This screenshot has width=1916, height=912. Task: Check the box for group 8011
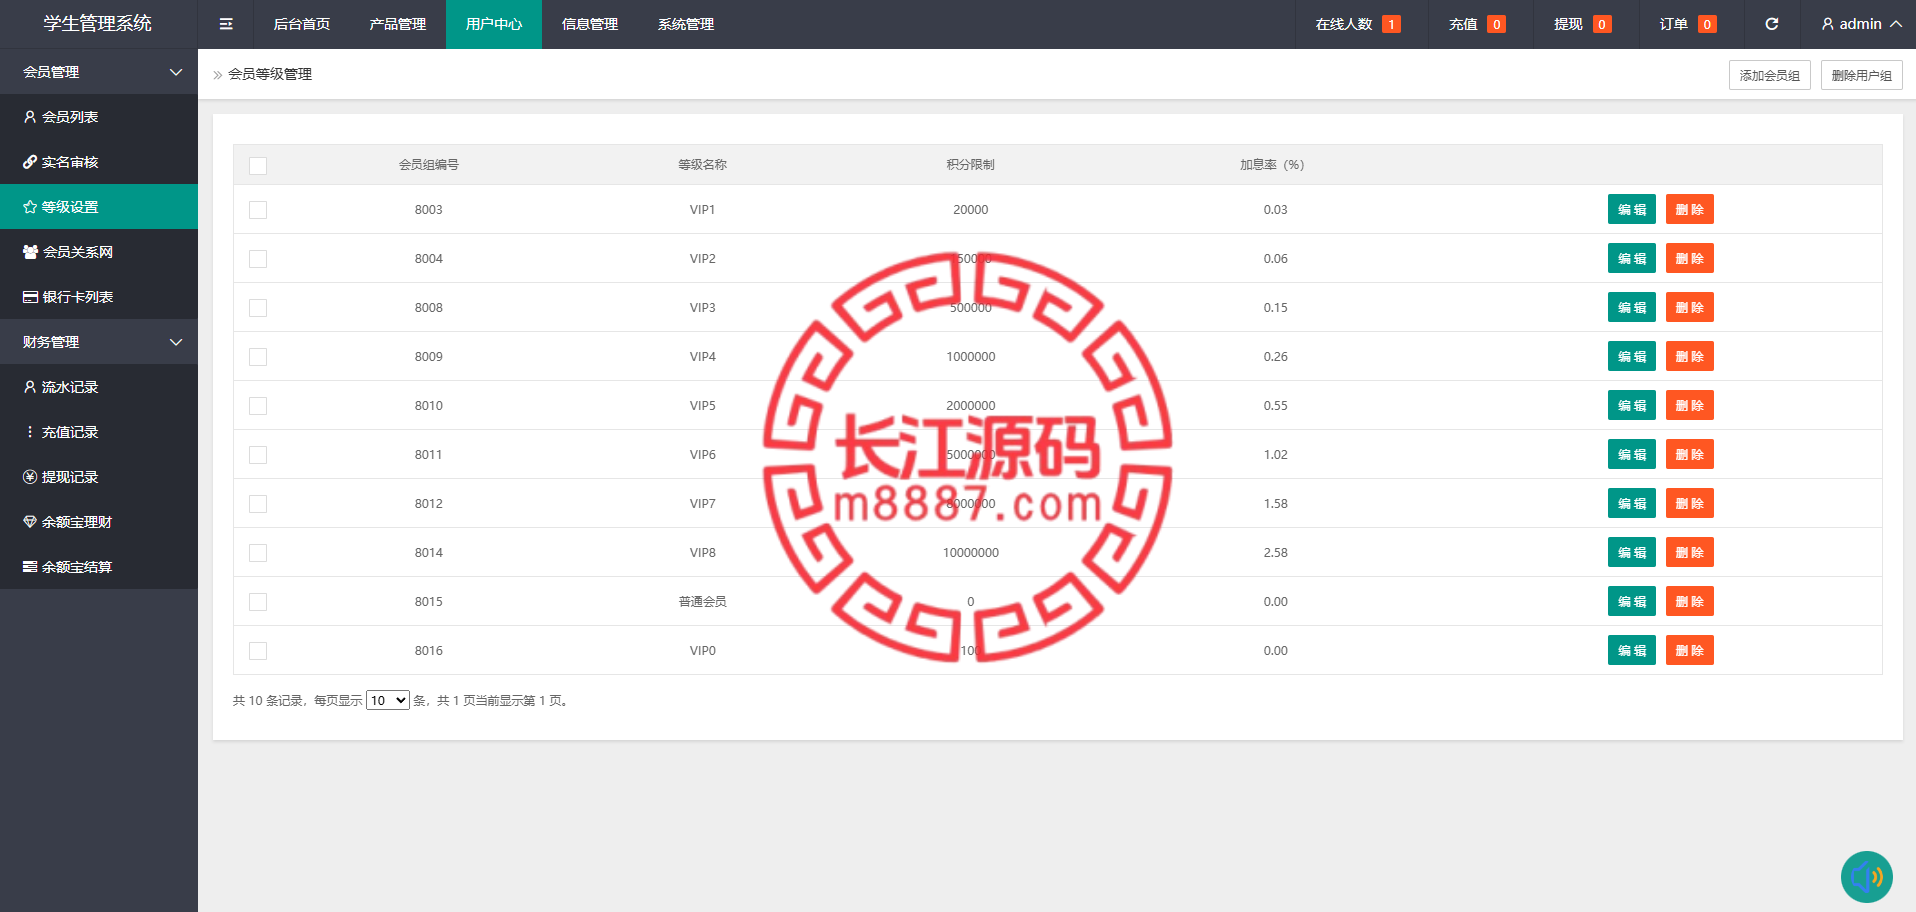(258, 455)
